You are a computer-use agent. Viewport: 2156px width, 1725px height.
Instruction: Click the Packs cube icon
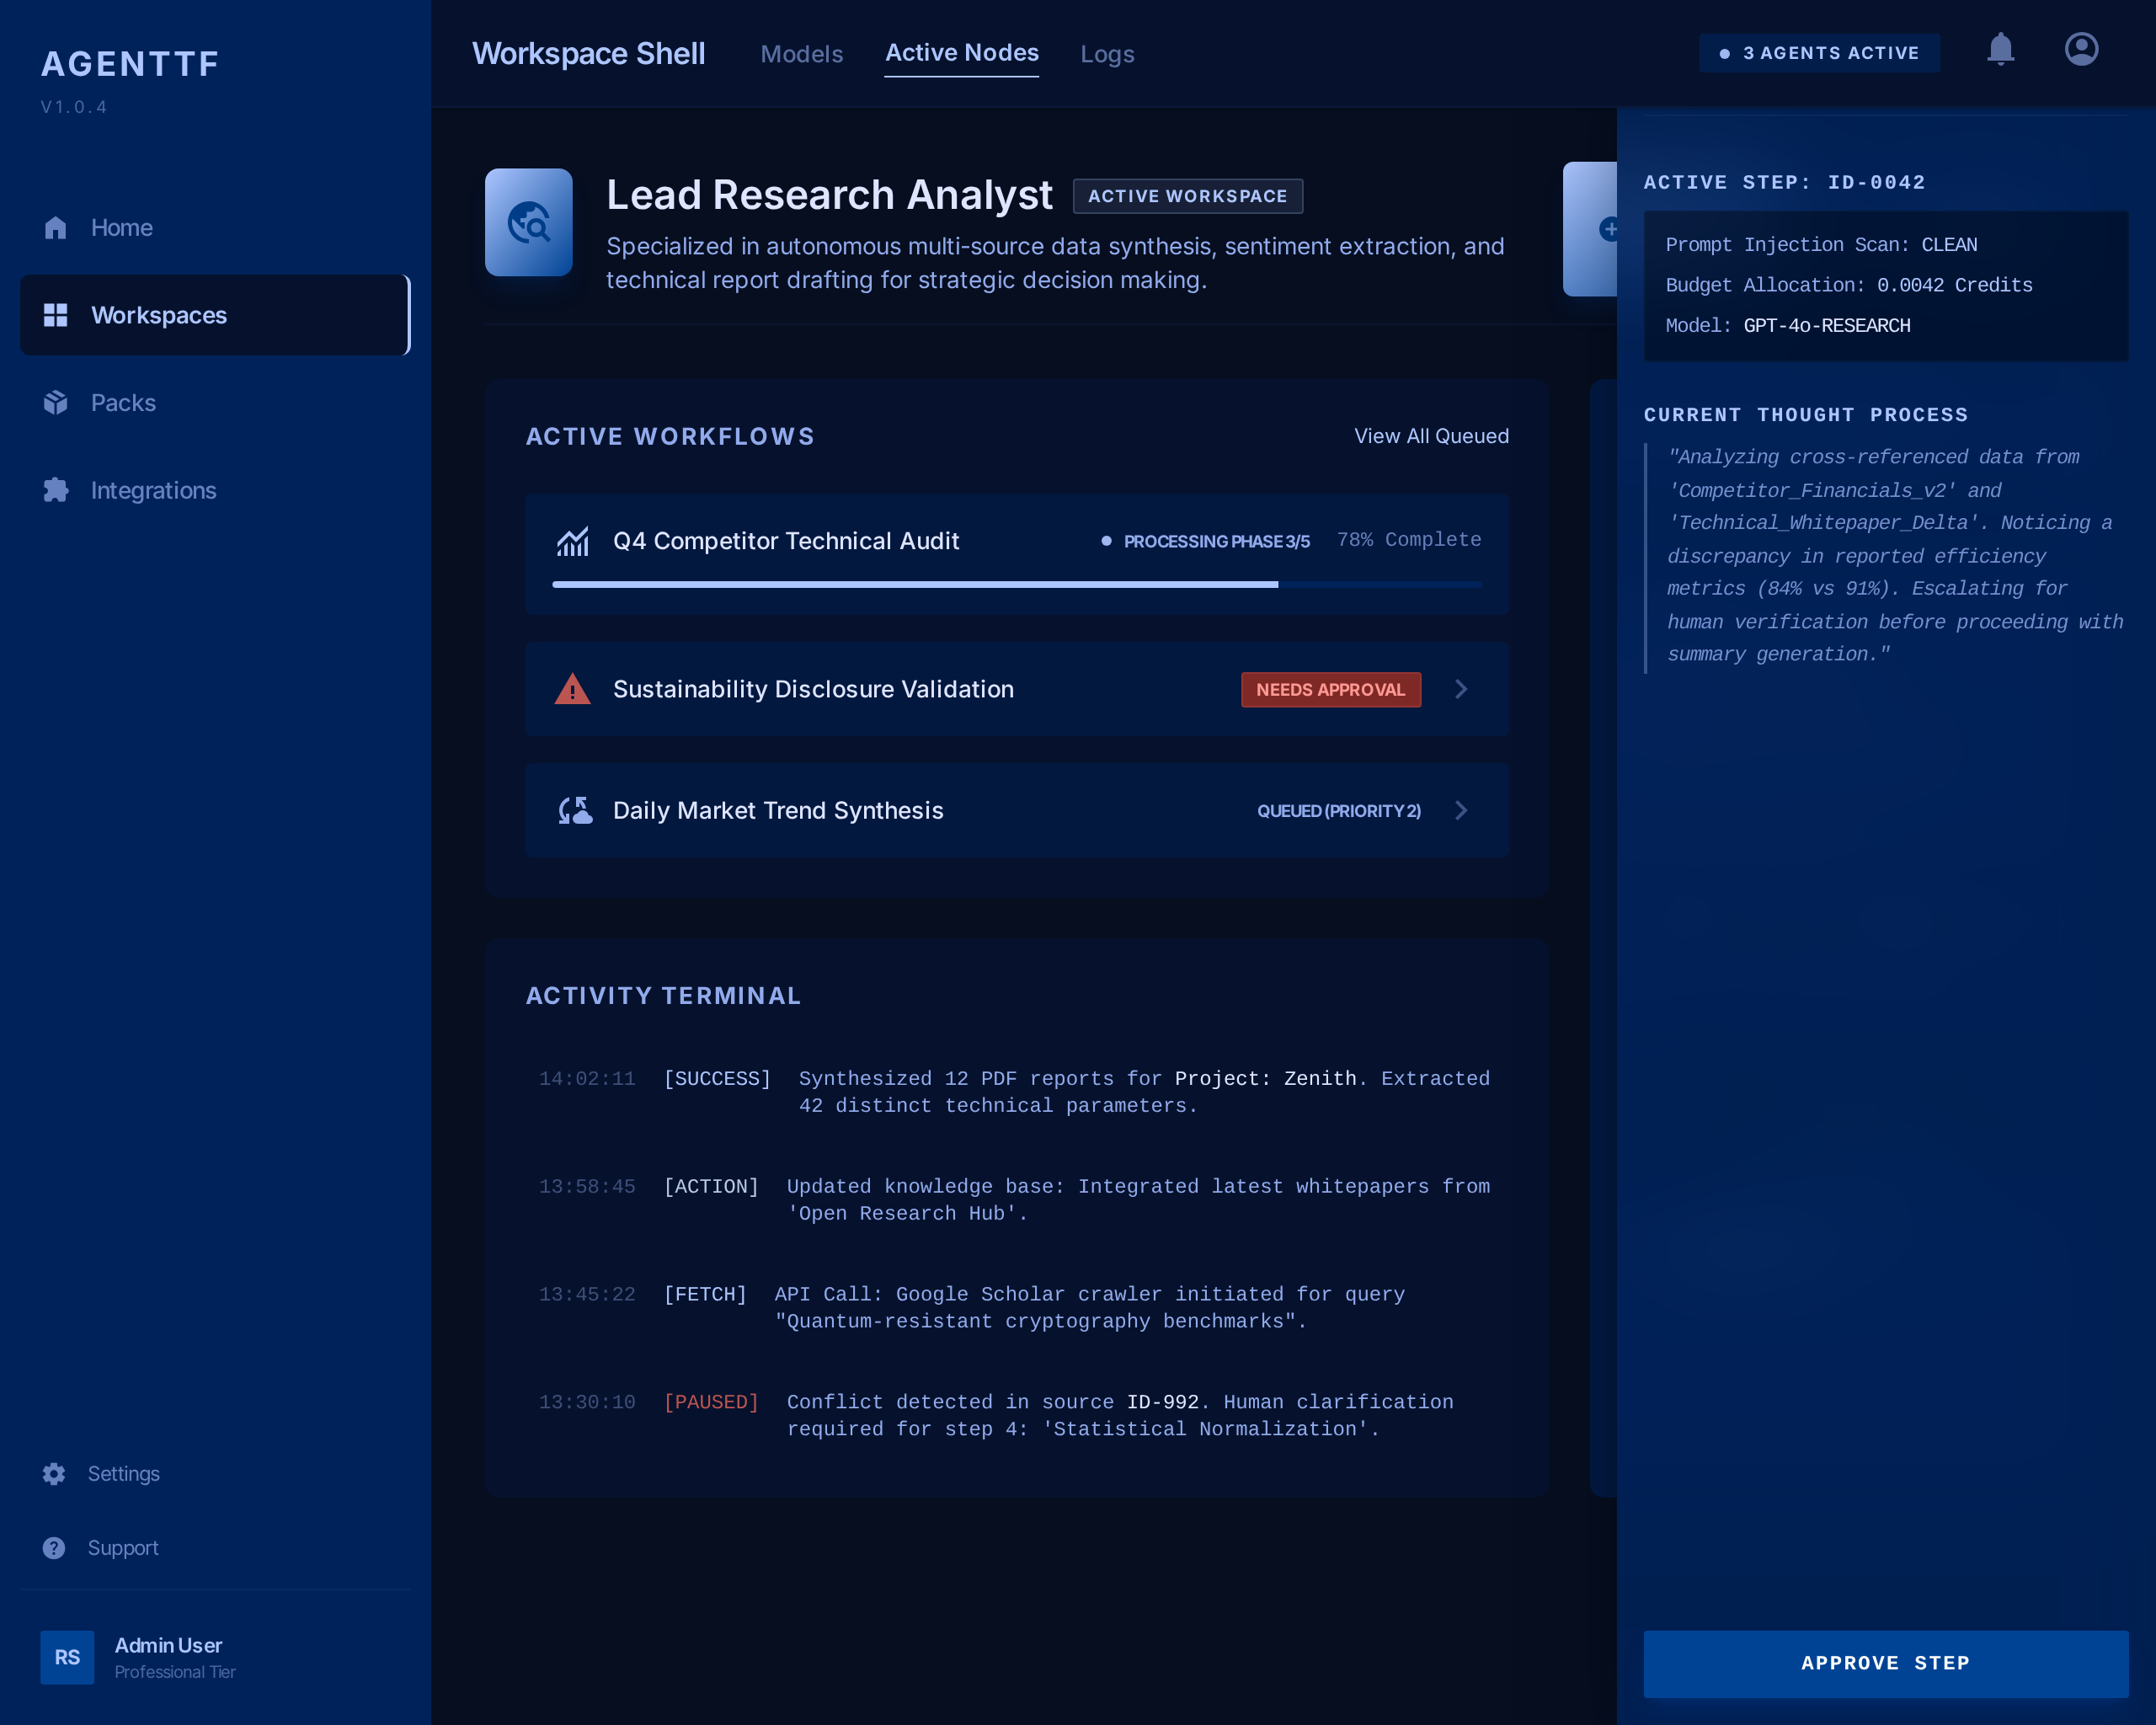coord(56,403)
